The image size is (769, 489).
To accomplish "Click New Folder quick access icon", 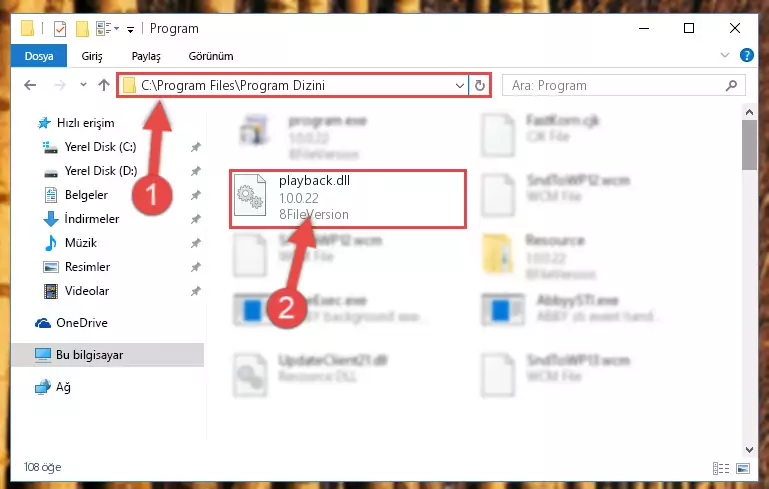I will tap(82, 29).
